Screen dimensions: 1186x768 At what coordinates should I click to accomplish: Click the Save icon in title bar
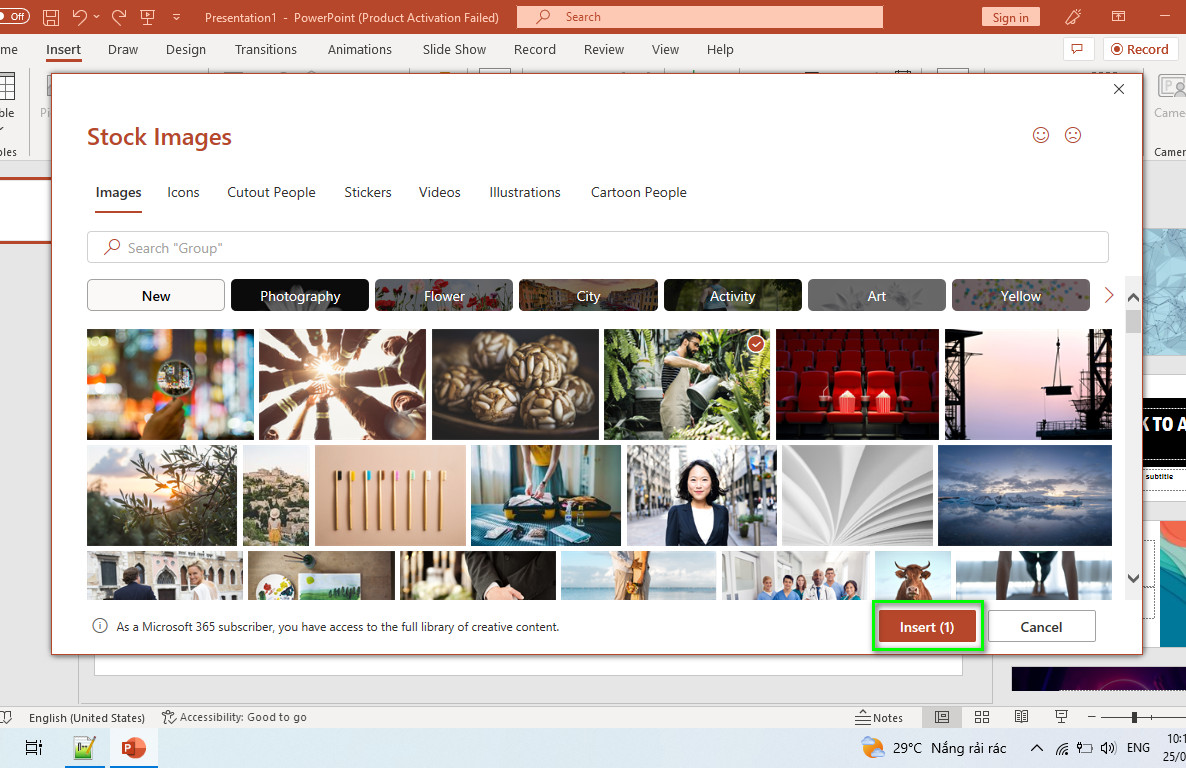point(51,17)
